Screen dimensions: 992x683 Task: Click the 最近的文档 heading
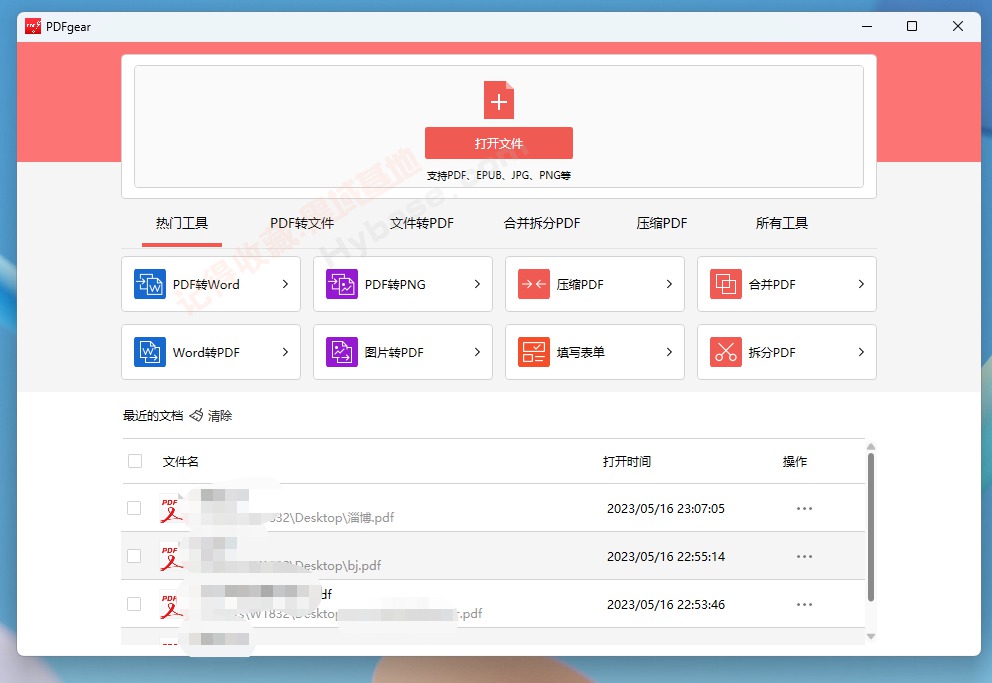(x=152, y=415)
